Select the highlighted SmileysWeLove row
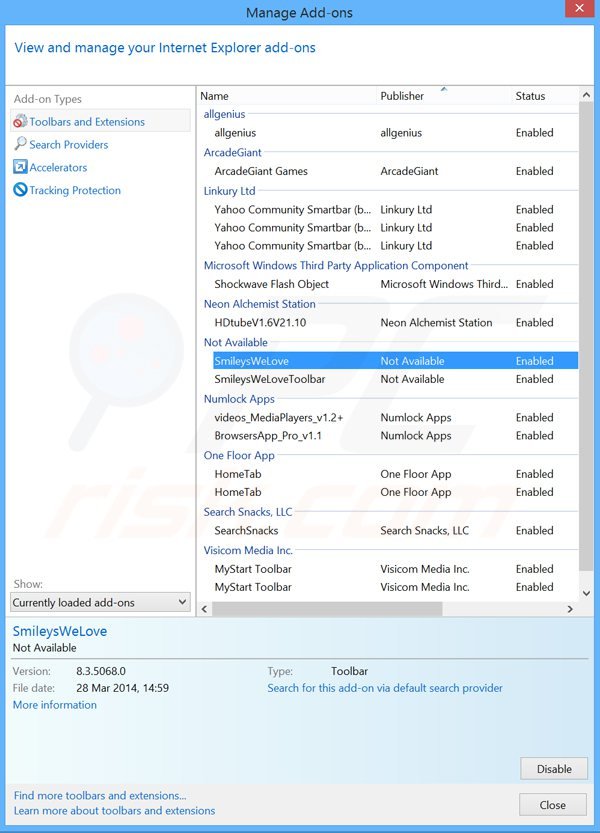The width and height of the screenshot is (600, 833). [x=395, y=361]
